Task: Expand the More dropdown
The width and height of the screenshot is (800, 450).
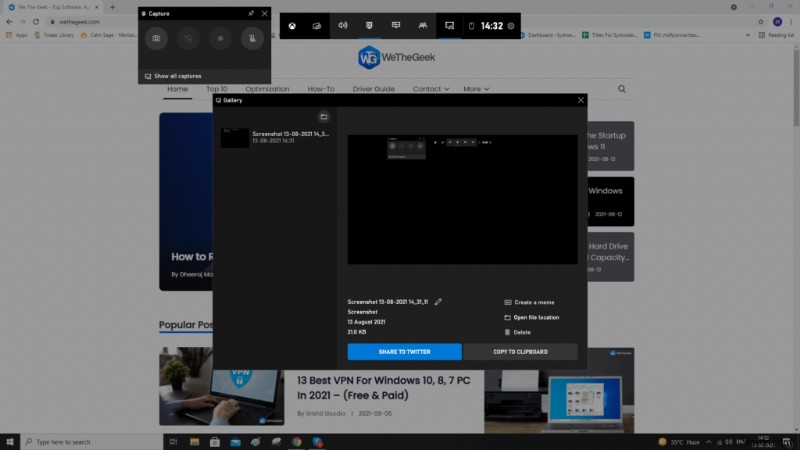Action: point(476,89)
